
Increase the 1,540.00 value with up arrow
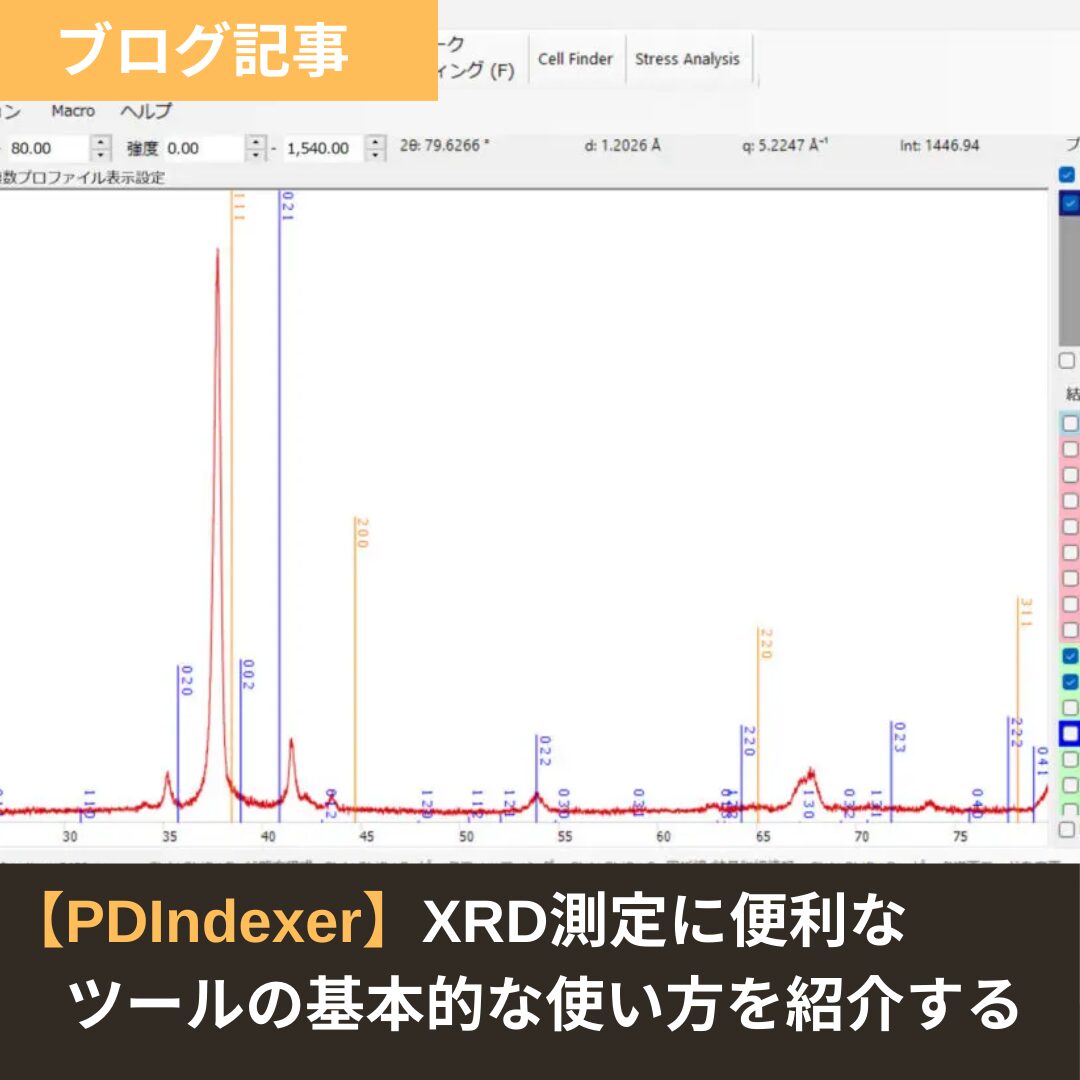pyautogui.click(x=375, y=142)
